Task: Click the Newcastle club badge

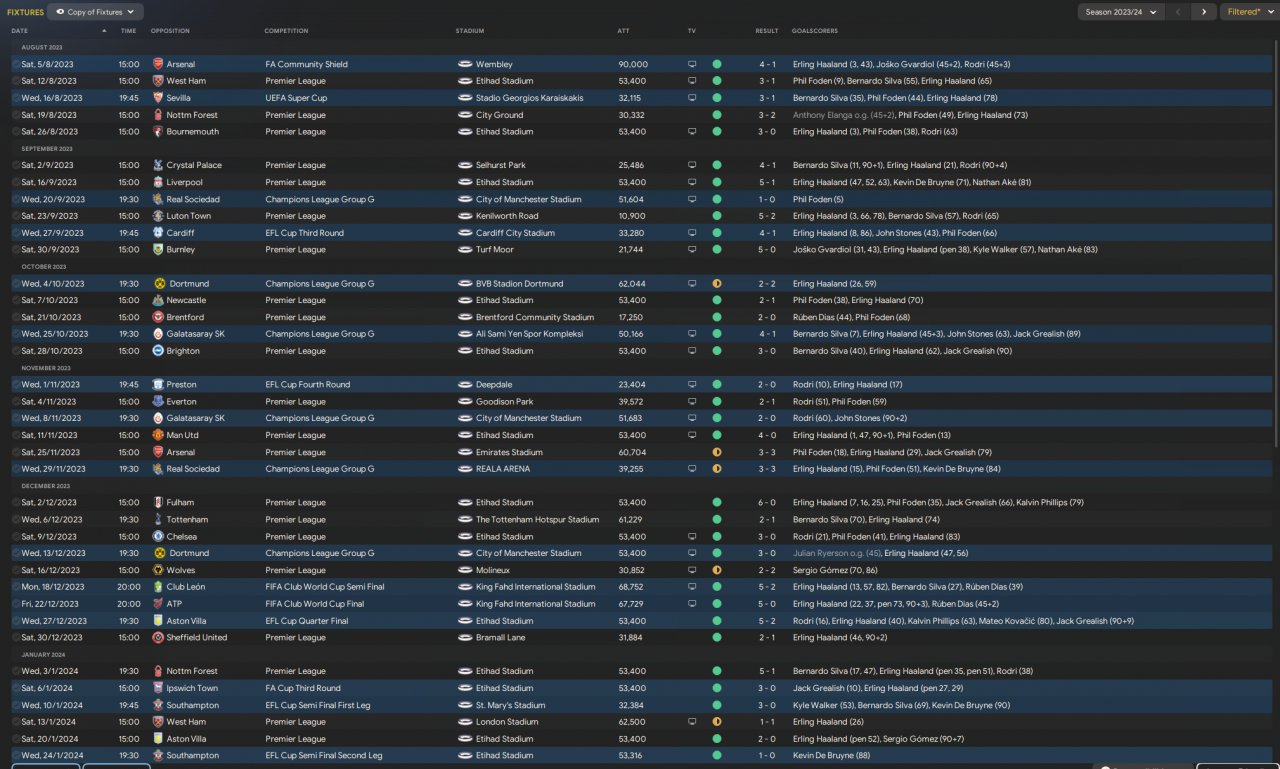Action: [158, 300]
